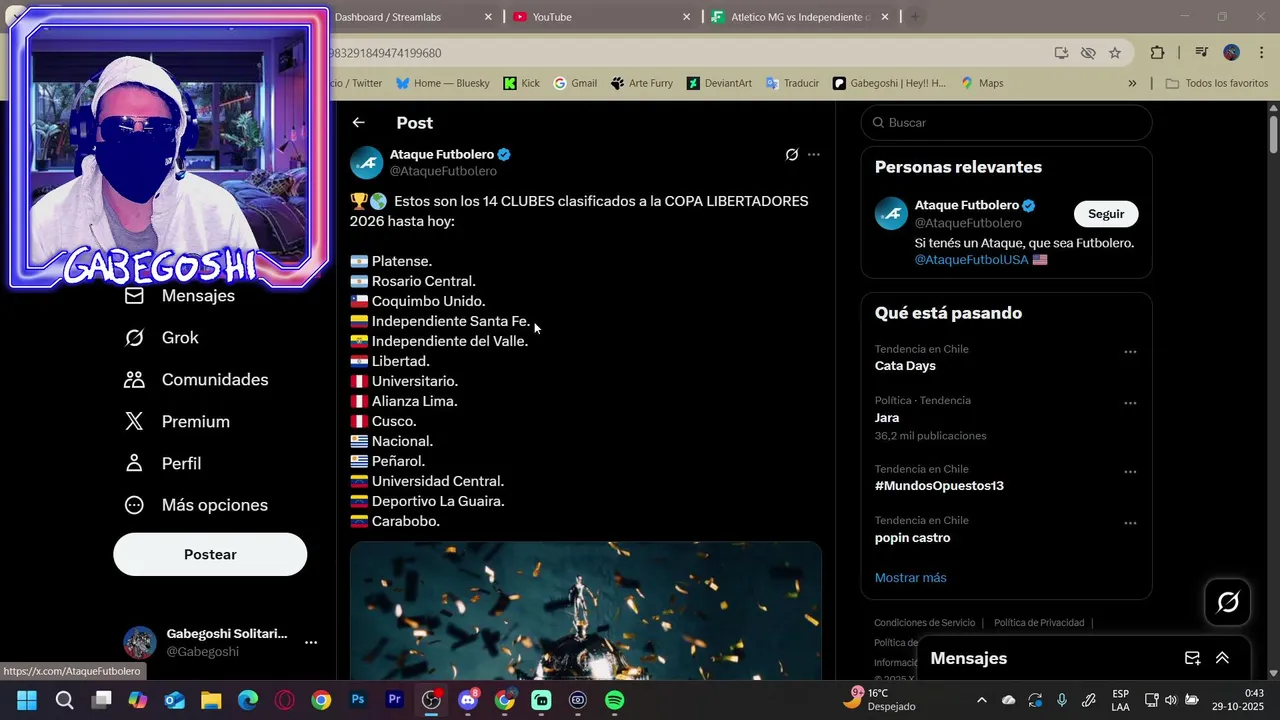Open options for Jara trend

click(x=1130, y=404)
